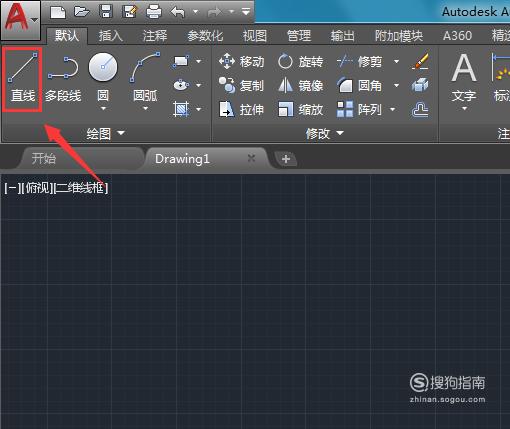Click the 阵列 (Array) tool

point(359,109)
